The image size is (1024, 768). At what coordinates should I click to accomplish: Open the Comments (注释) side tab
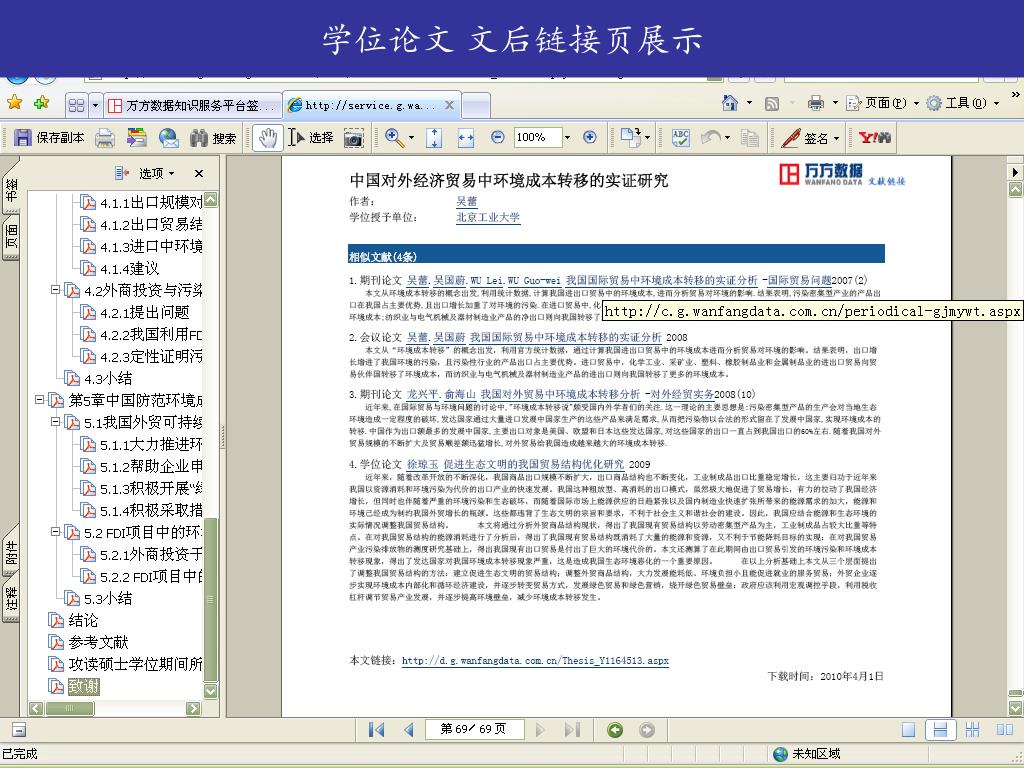pos(11,599)
